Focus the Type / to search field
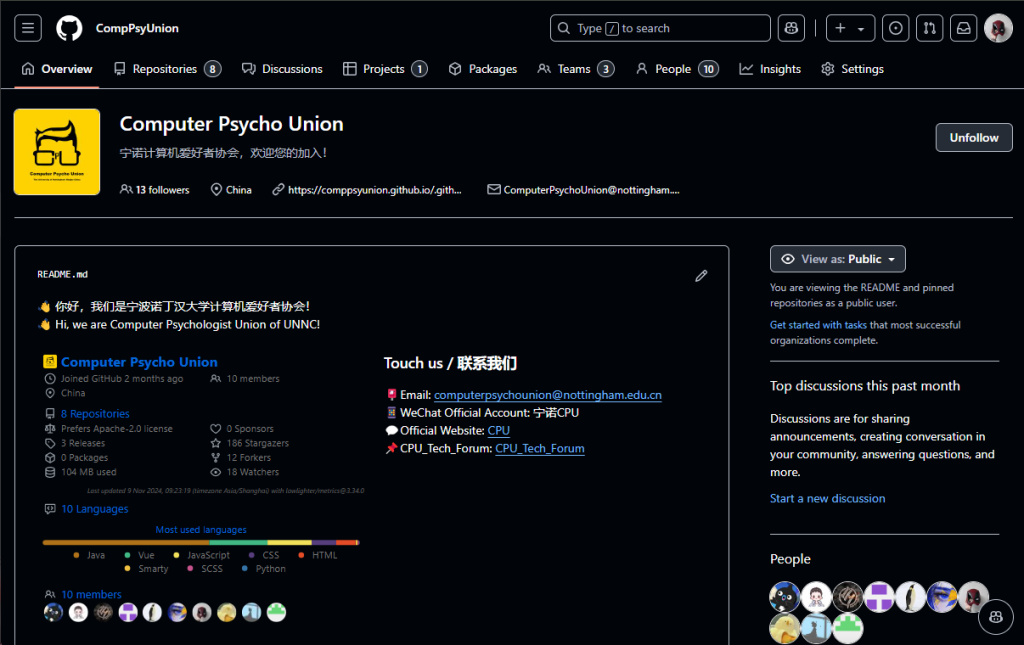 (660, 28)
